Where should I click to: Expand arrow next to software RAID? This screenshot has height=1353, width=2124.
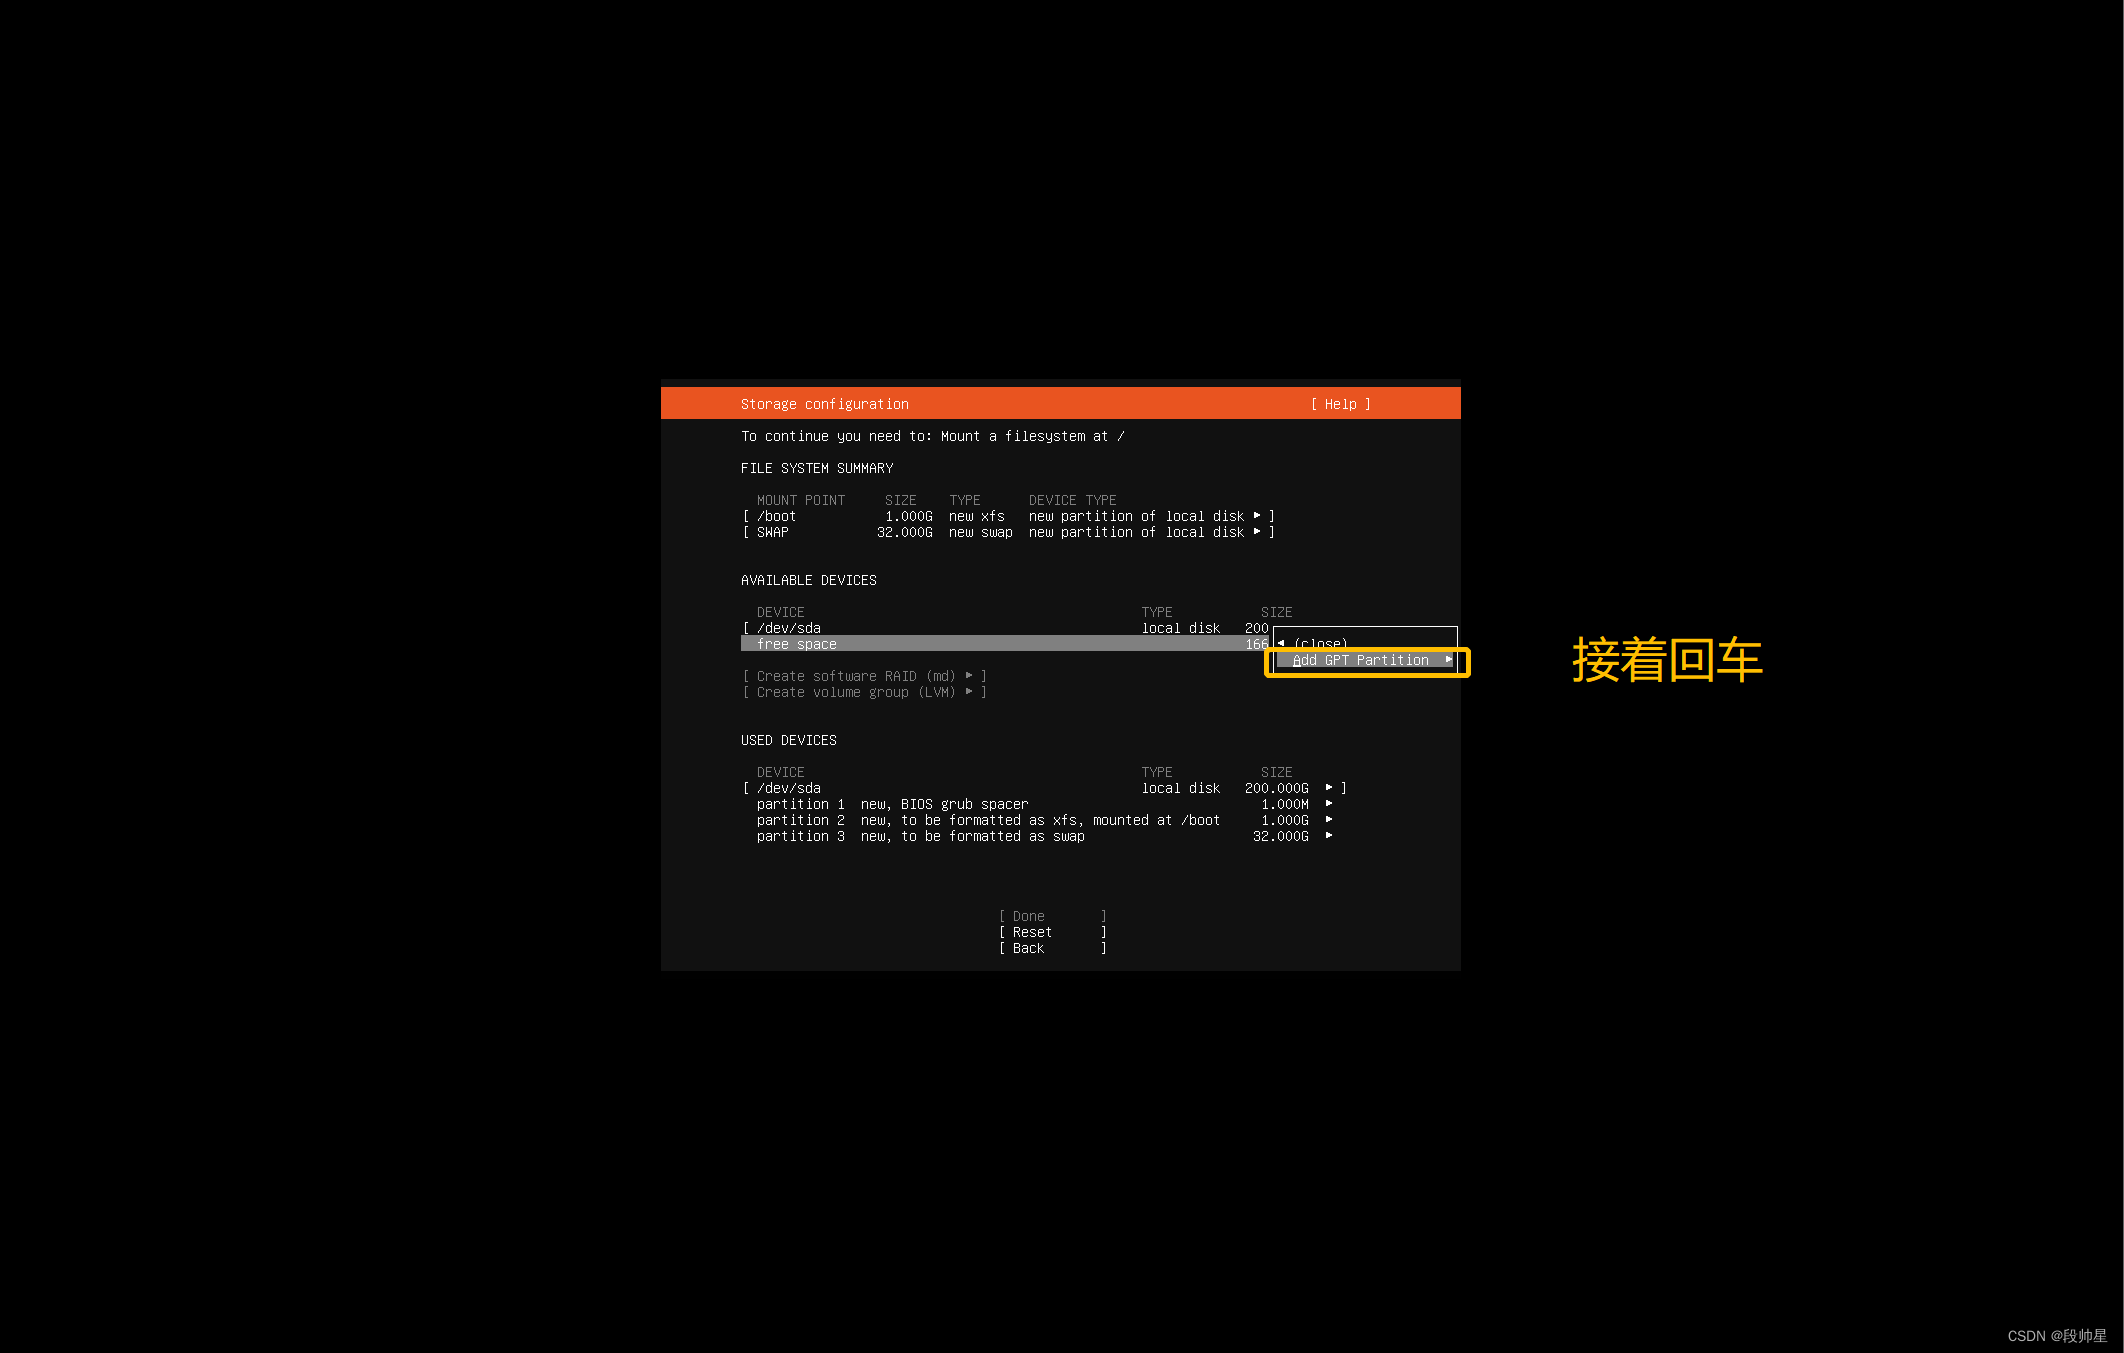point(969,676)
